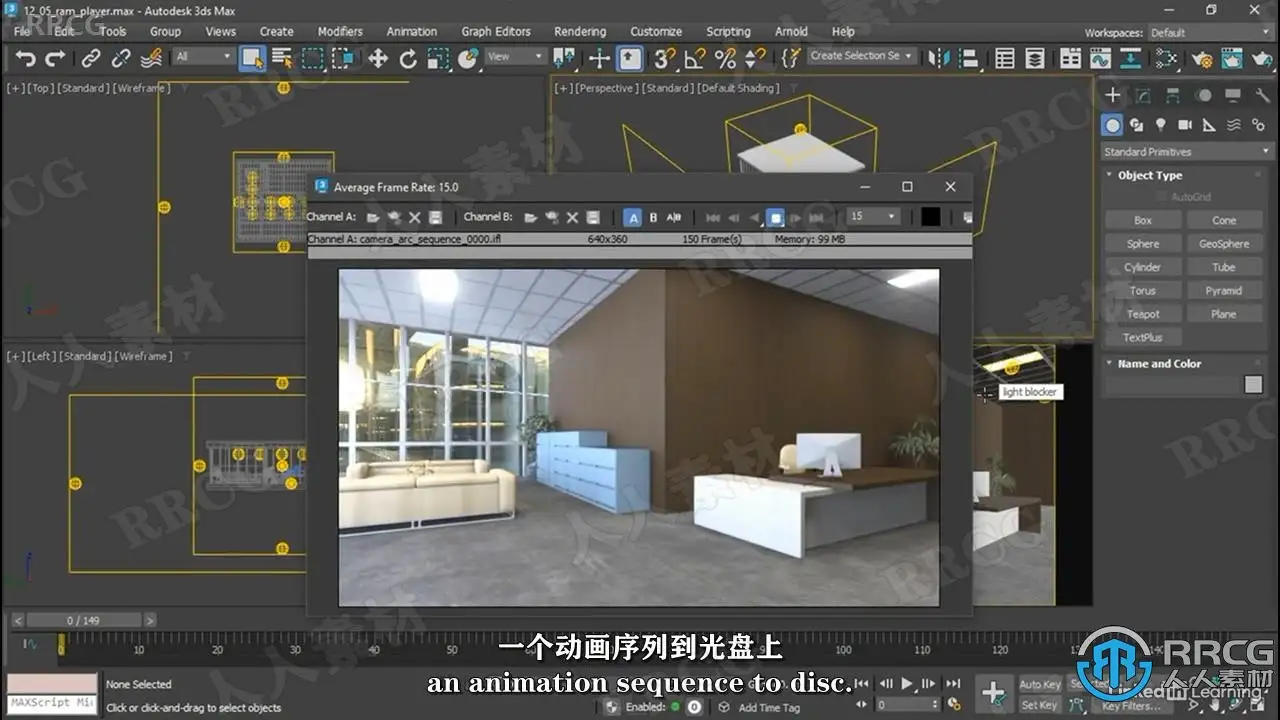Screen dimensions: 1280x720
Task: Click the Teapot primitive button
Action: [1143, 314]
